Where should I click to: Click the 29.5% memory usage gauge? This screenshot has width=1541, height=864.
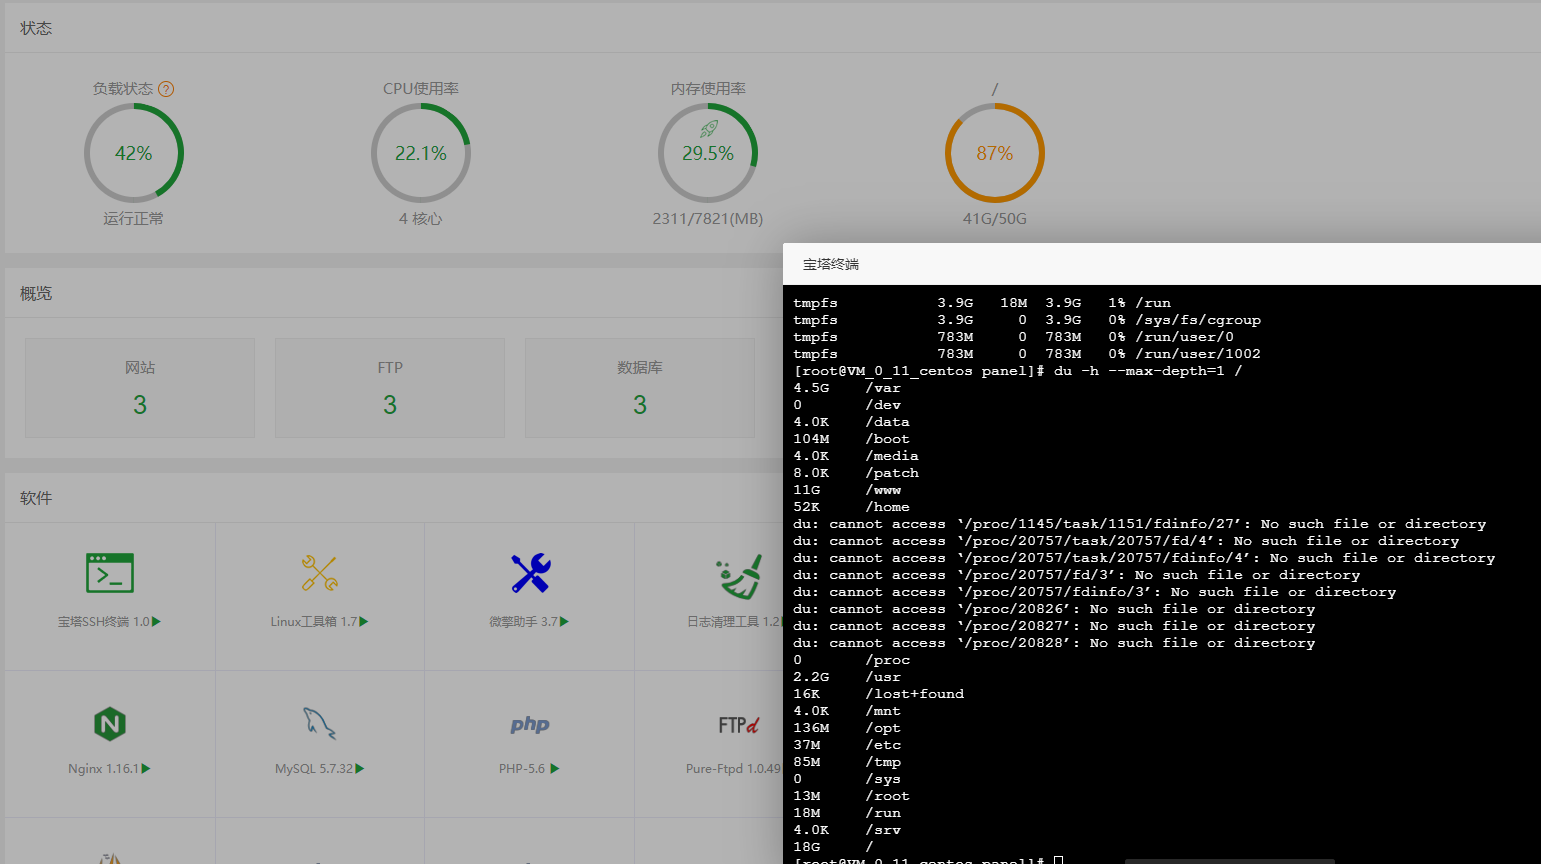tap(708, 153)
